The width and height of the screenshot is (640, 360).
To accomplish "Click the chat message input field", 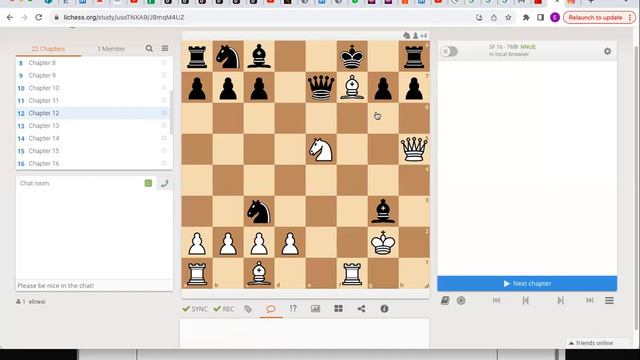I will coord(94,285).
